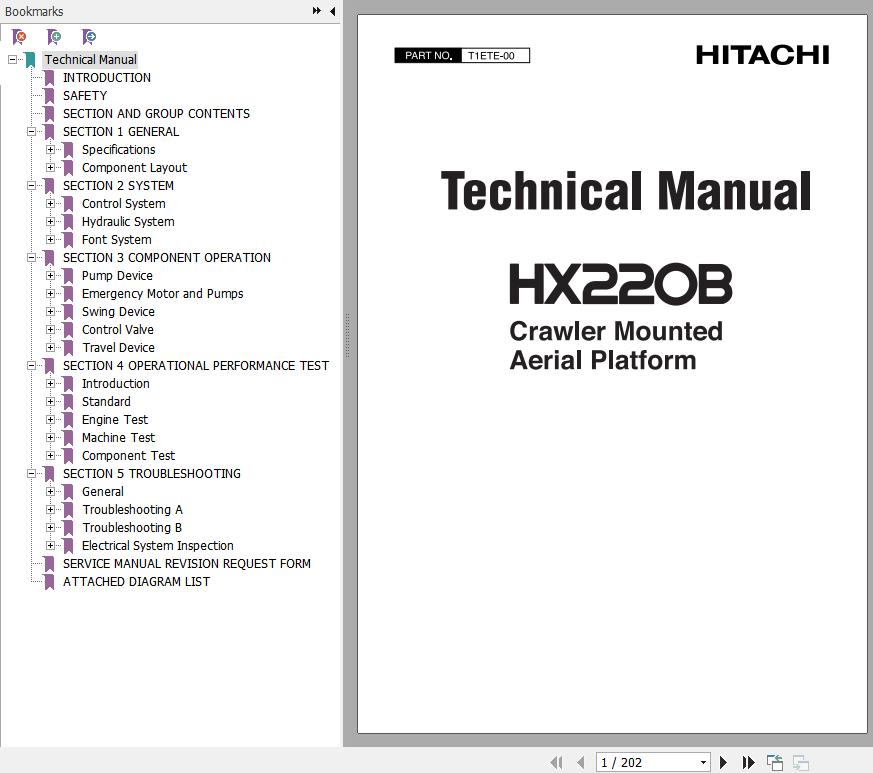Open the Troubleshooting B bookmark
This screenshot has width=873, height=773.
[132, 527]
